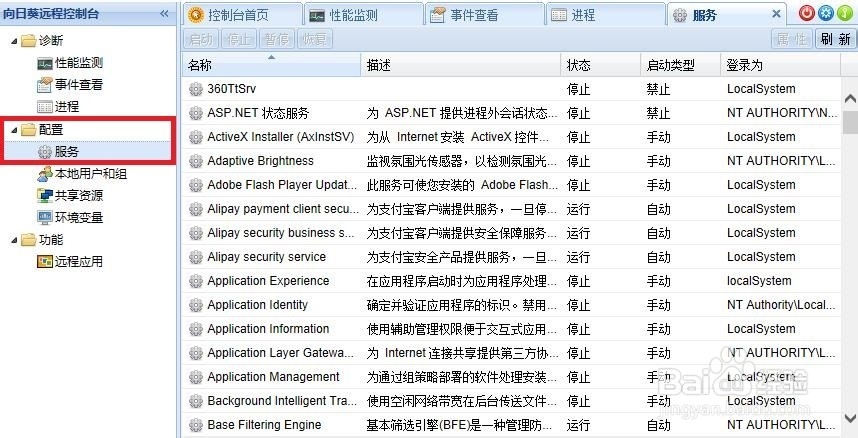Collapse the 向日葵远程控制台 sidebar panel
The width and height of the screenshot is (858, 438).
(164, 14)
